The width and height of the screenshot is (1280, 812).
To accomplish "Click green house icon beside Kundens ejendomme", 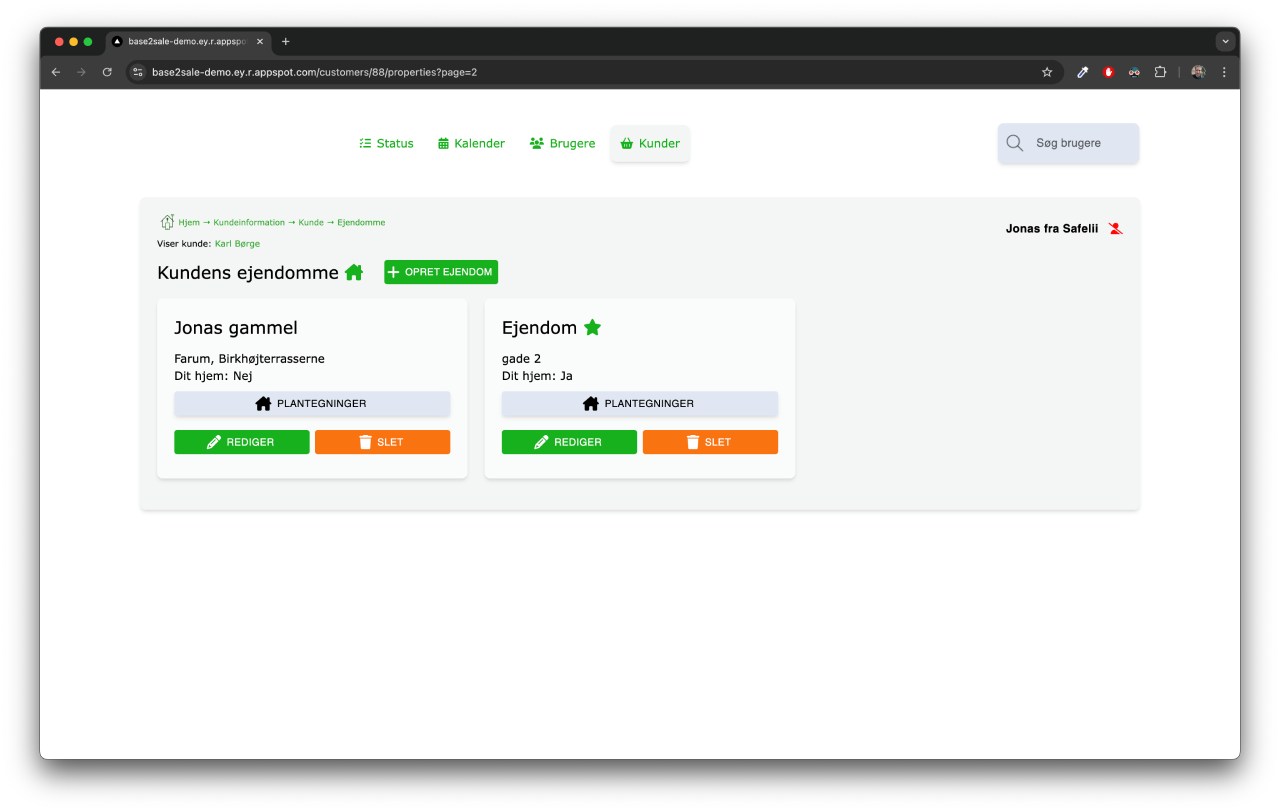I will [x=354, y=272].
